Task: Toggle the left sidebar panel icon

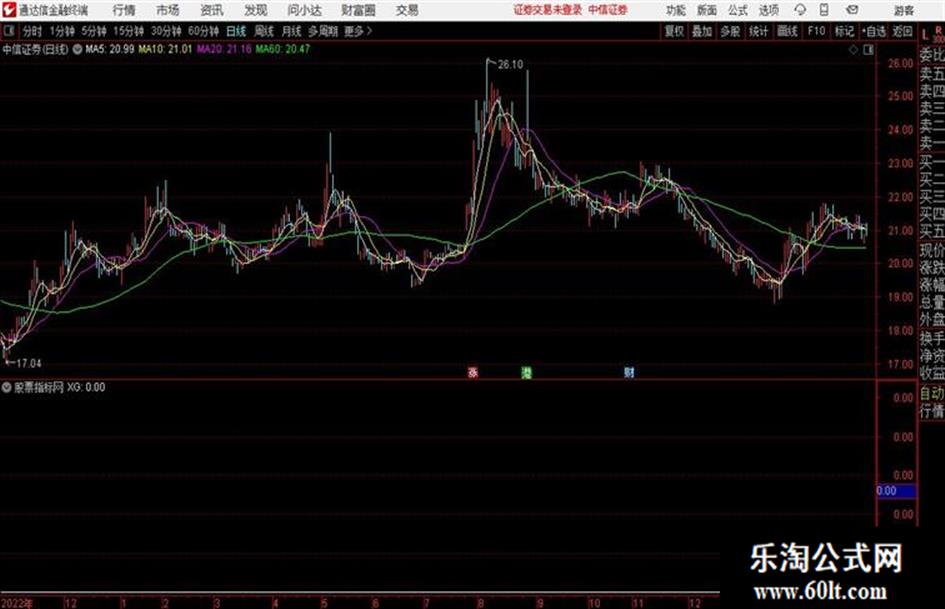Action: click(x=8, y=31)
